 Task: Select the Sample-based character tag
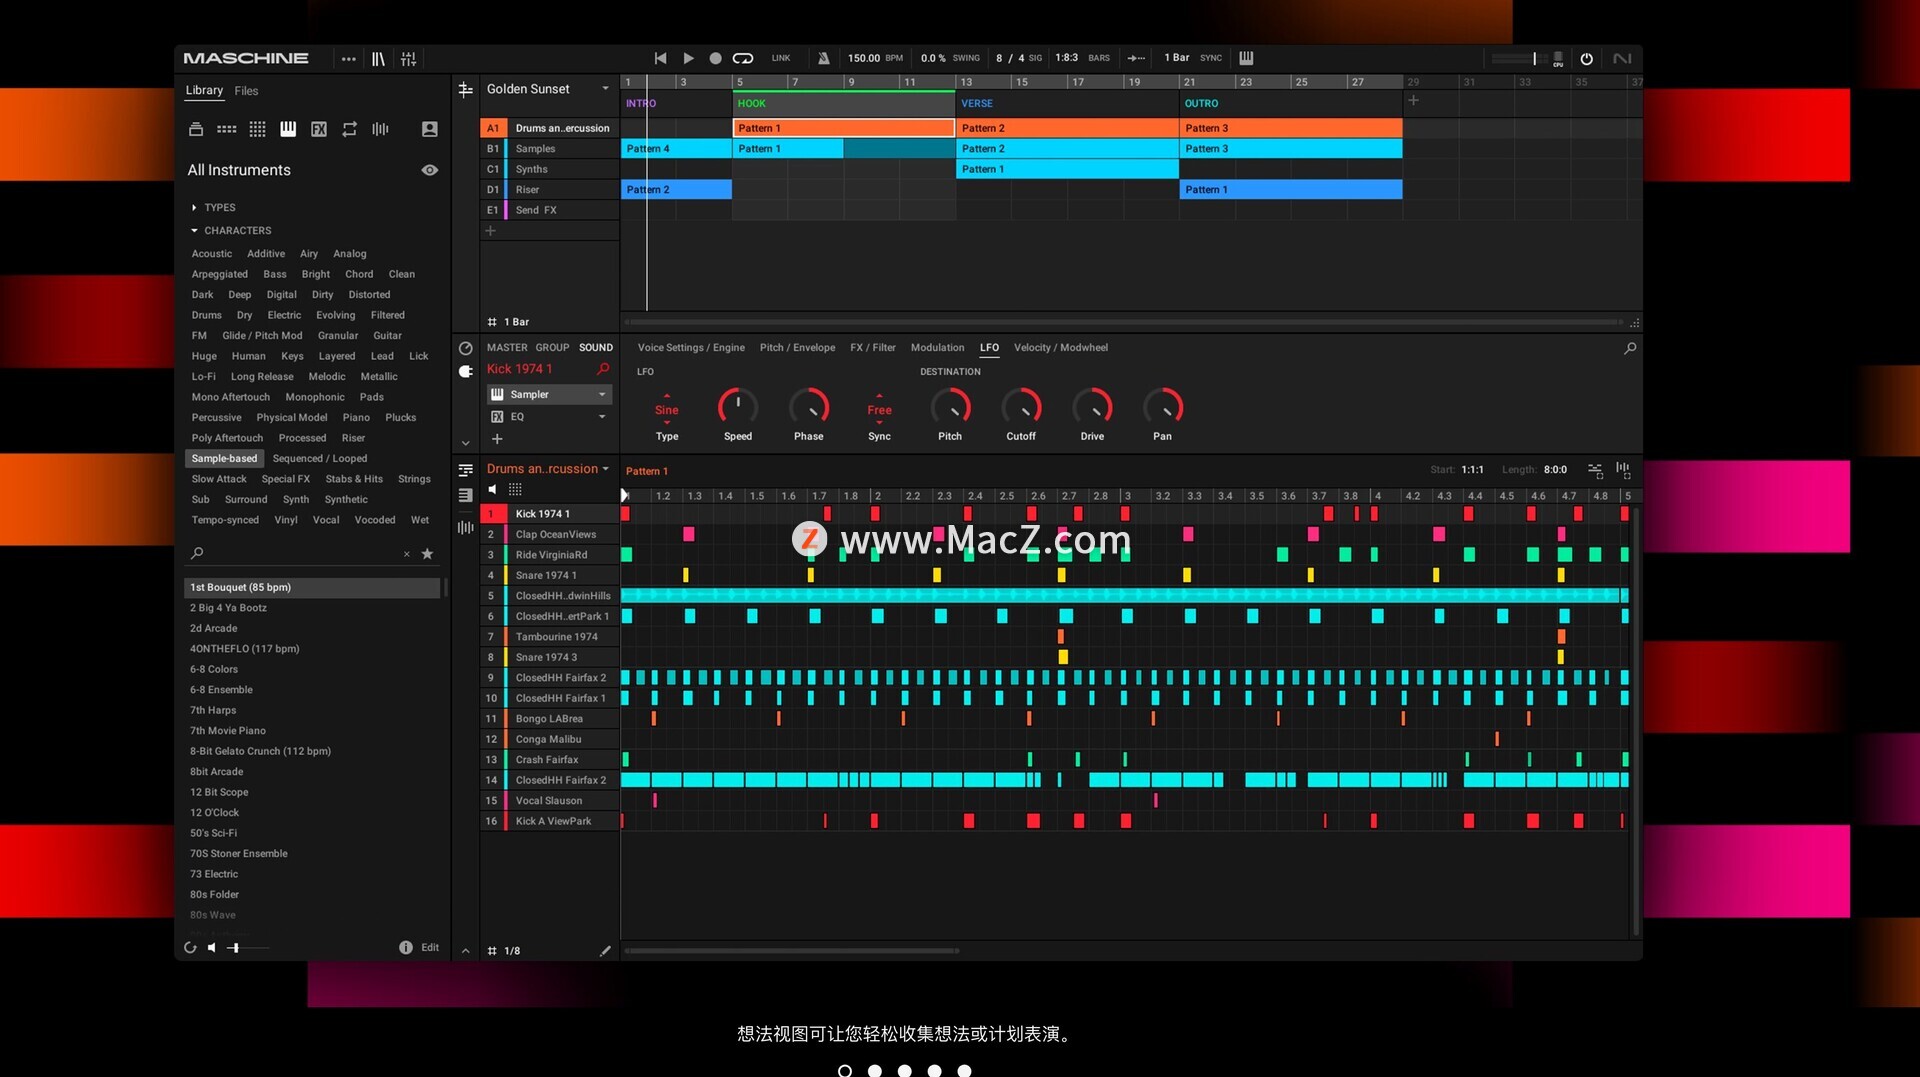point(224,459)
